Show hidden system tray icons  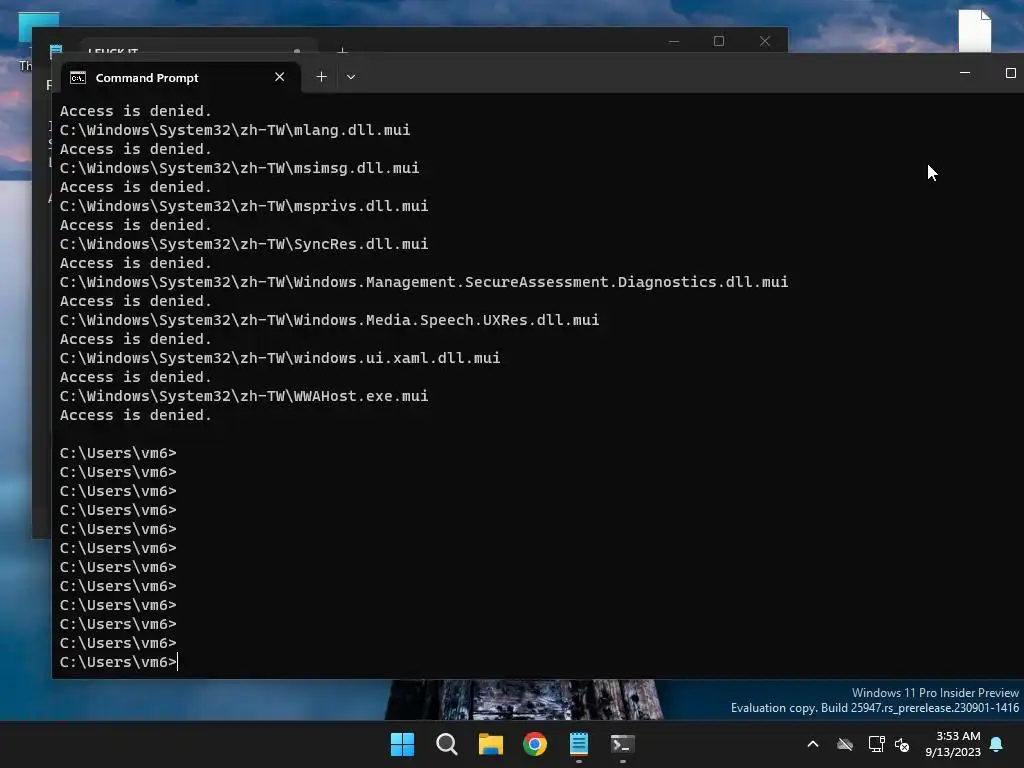click(x=813, y=744)
